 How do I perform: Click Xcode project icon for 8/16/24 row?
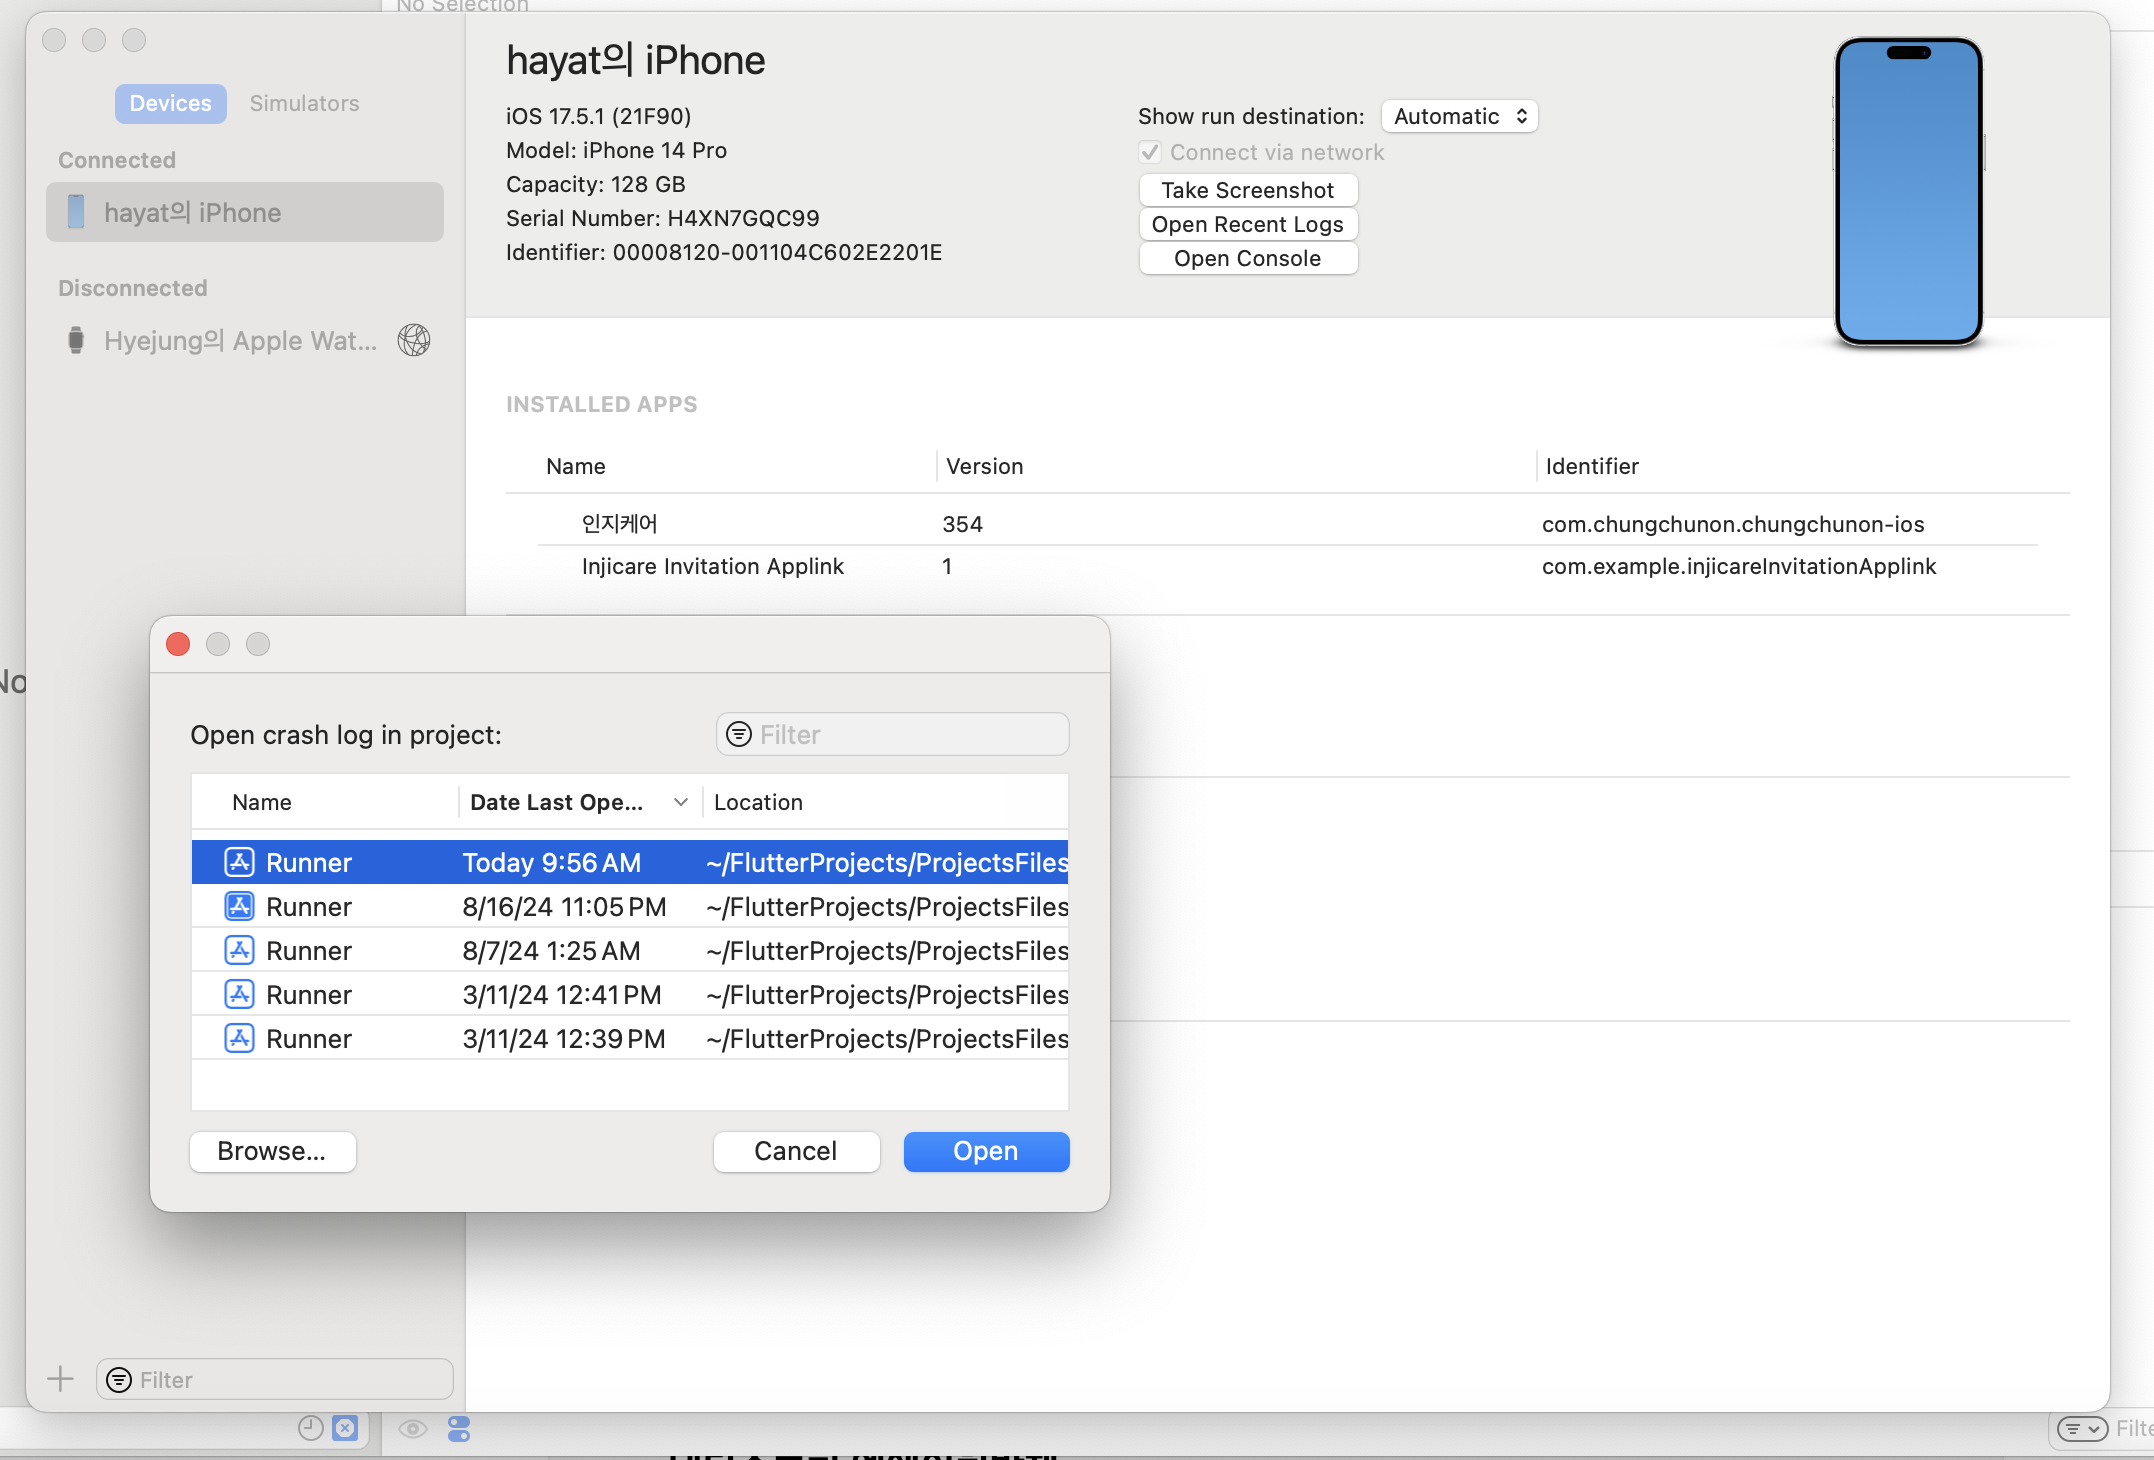(x=239, y=906)
